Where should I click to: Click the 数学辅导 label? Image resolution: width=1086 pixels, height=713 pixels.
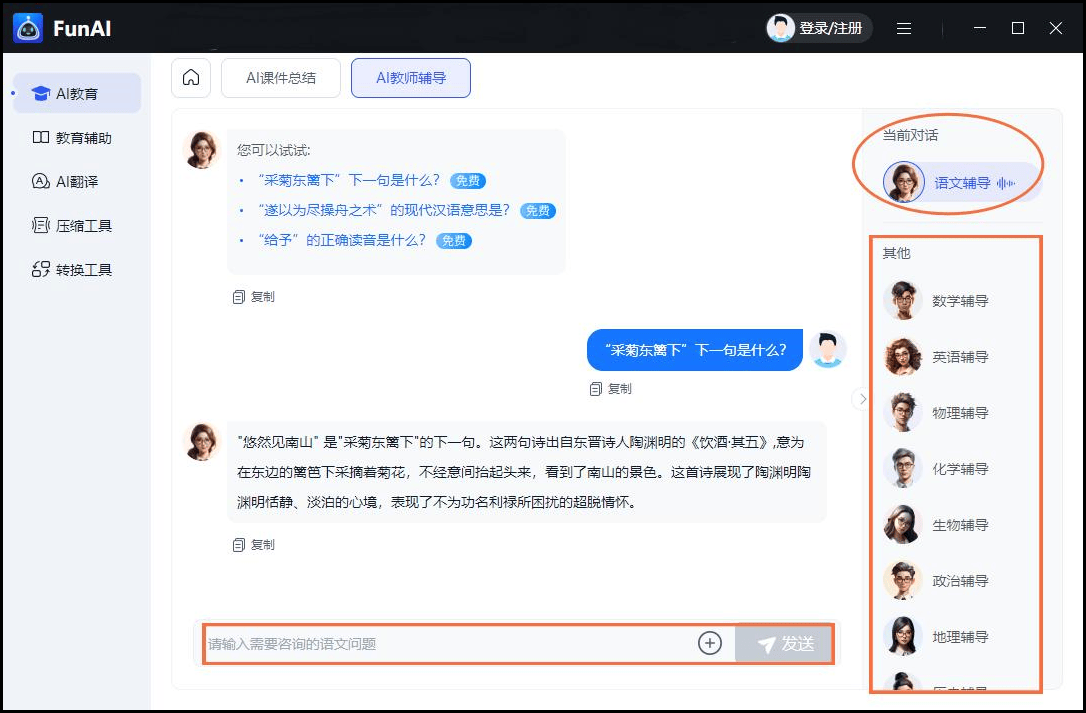point(960,301)
